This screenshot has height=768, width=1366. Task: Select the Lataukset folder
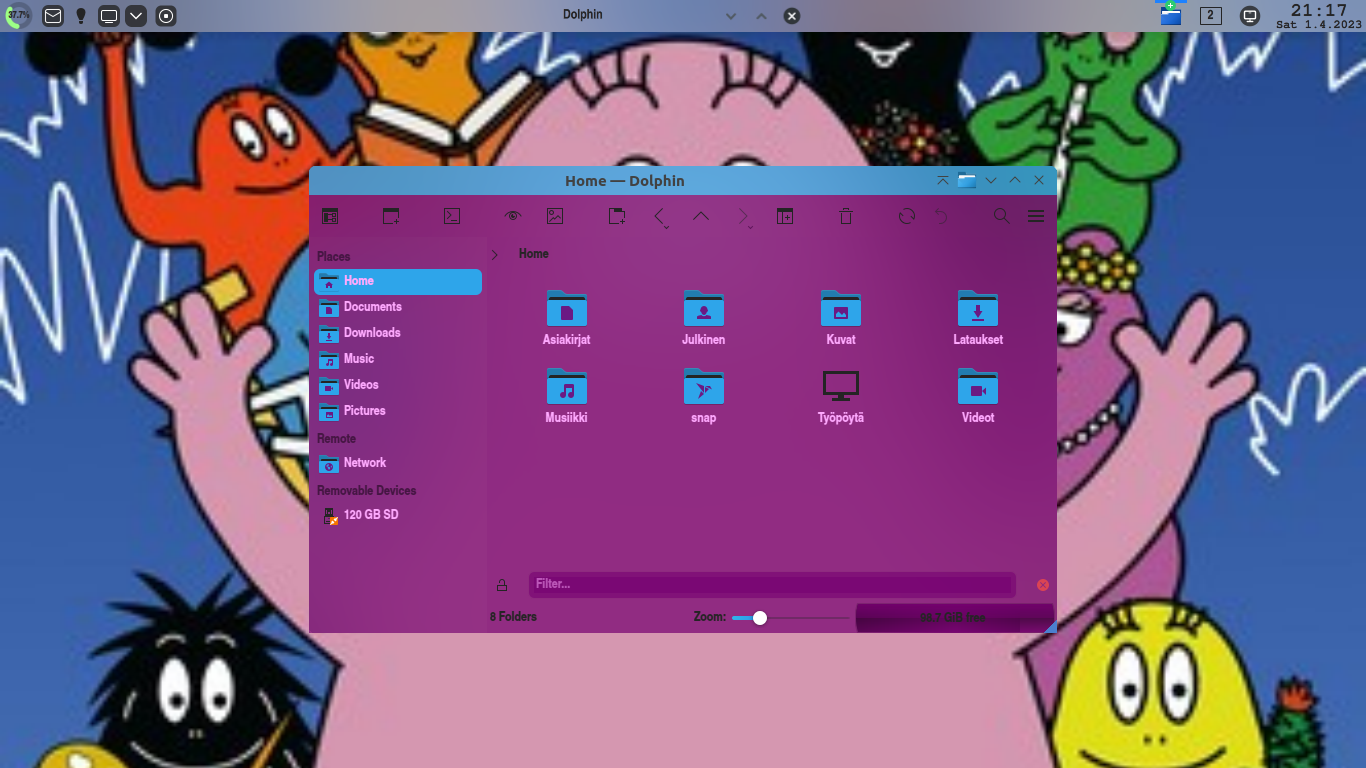[x=978, y=318]
